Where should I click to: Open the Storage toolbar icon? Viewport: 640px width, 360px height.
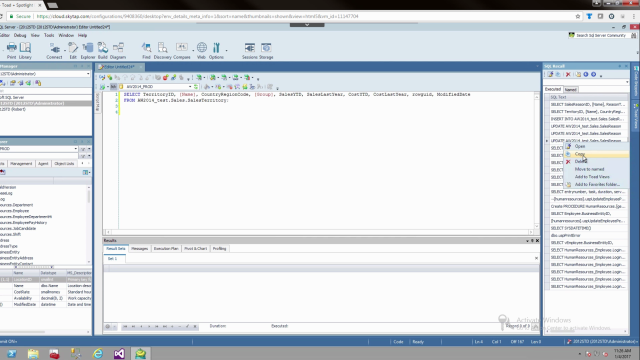266,51
